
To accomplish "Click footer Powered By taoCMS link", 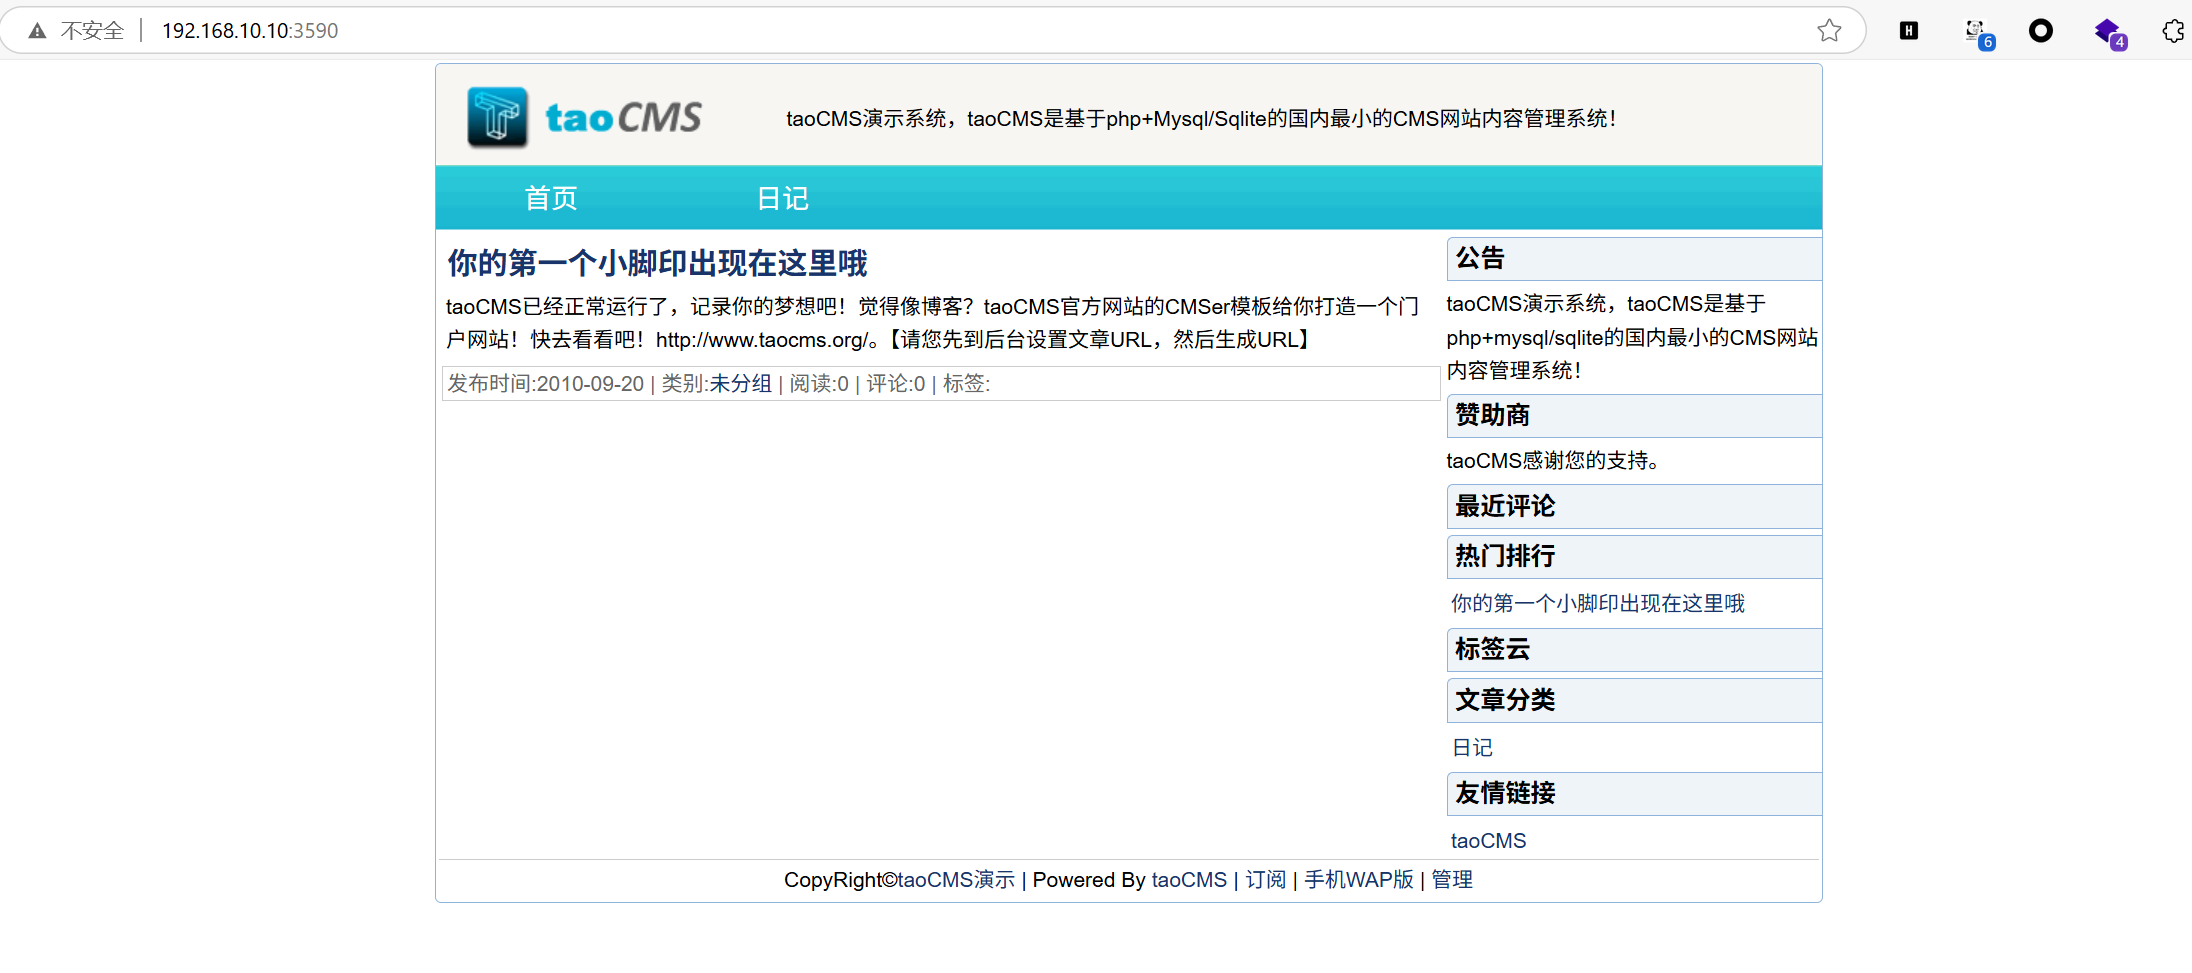I will tap(1189, 880).
